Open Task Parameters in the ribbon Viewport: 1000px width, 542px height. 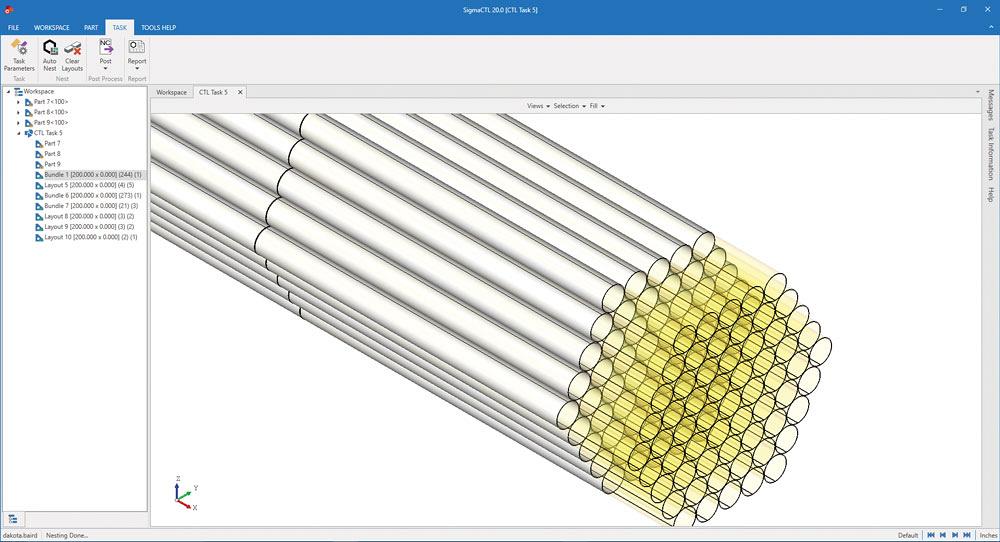[x=19, y=54]
